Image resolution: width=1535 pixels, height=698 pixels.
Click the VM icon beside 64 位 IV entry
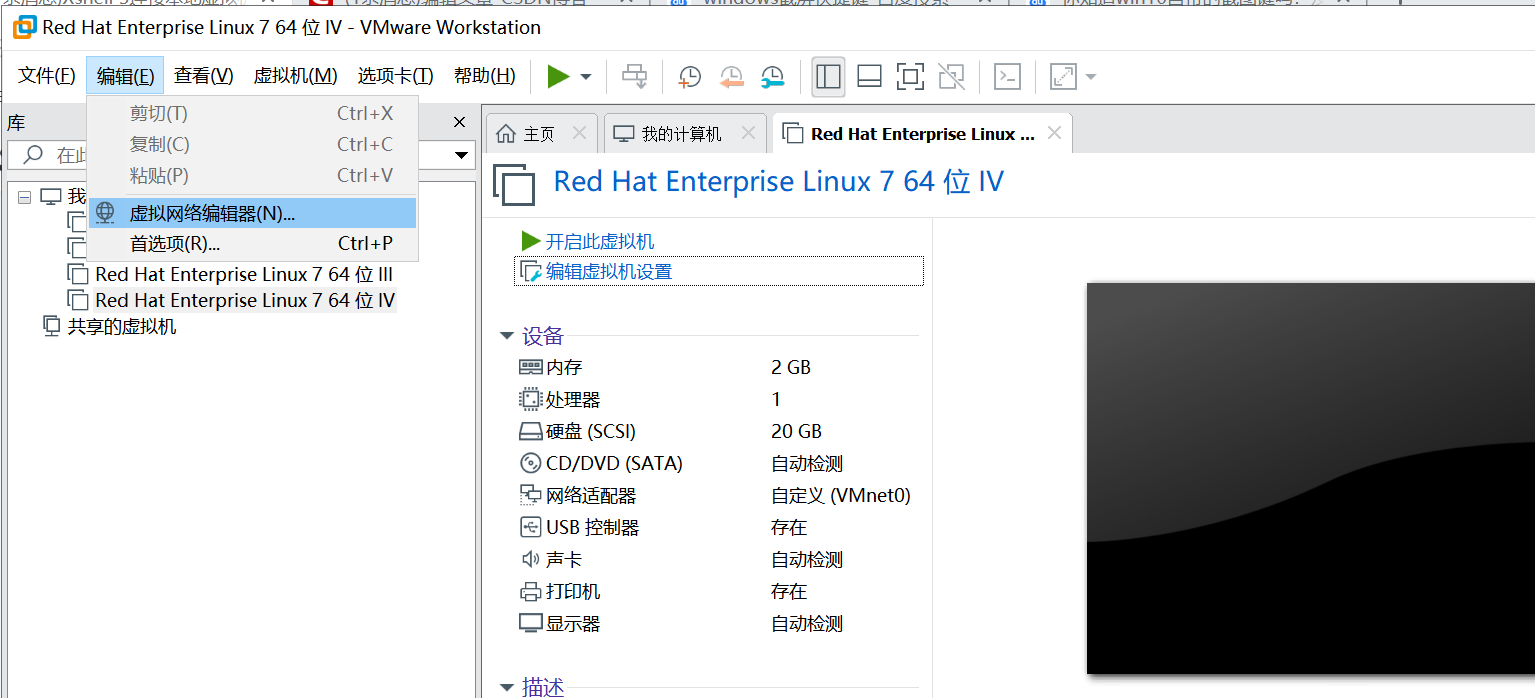pyautogui.click(x=78, y=300)
